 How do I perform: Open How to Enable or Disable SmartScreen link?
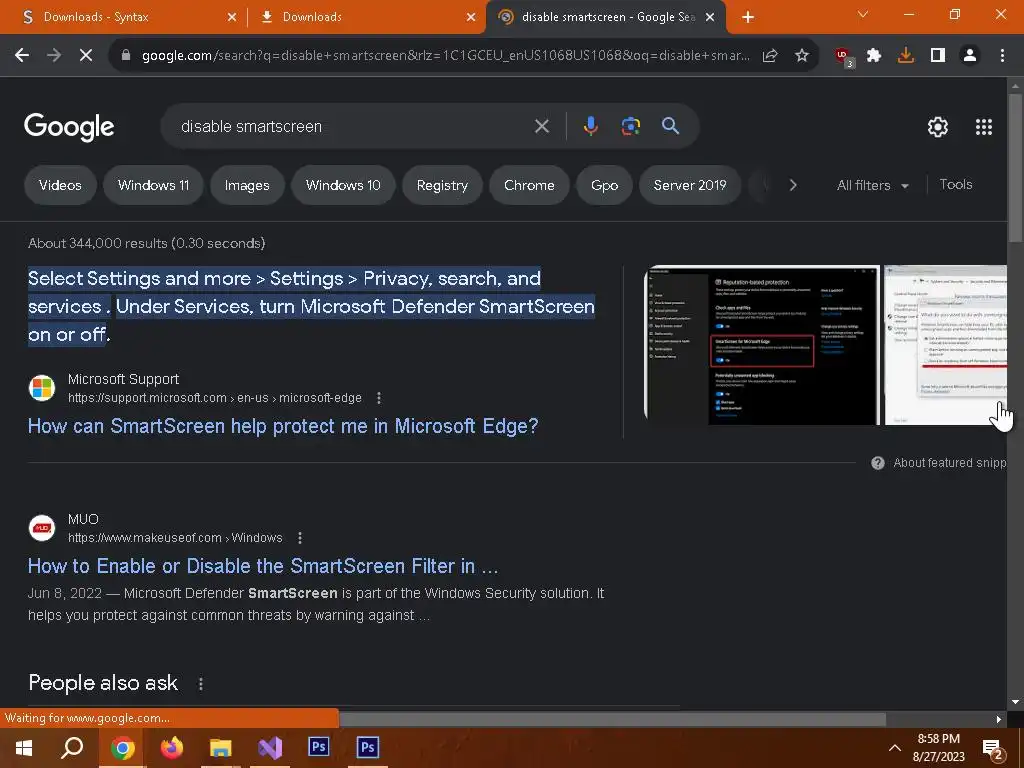[263, 566]
